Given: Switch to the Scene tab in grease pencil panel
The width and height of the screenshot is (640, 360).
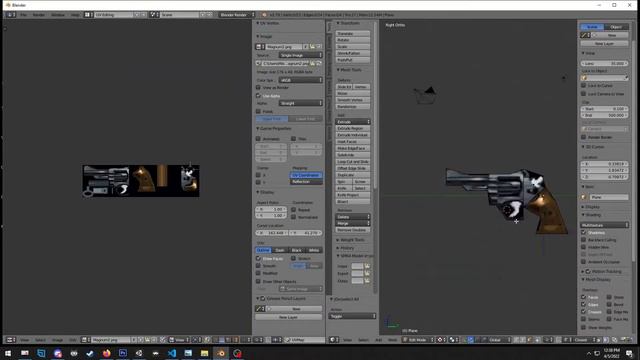Looking at the screenshot, I should pyautogui.click(x=592, y=27).
